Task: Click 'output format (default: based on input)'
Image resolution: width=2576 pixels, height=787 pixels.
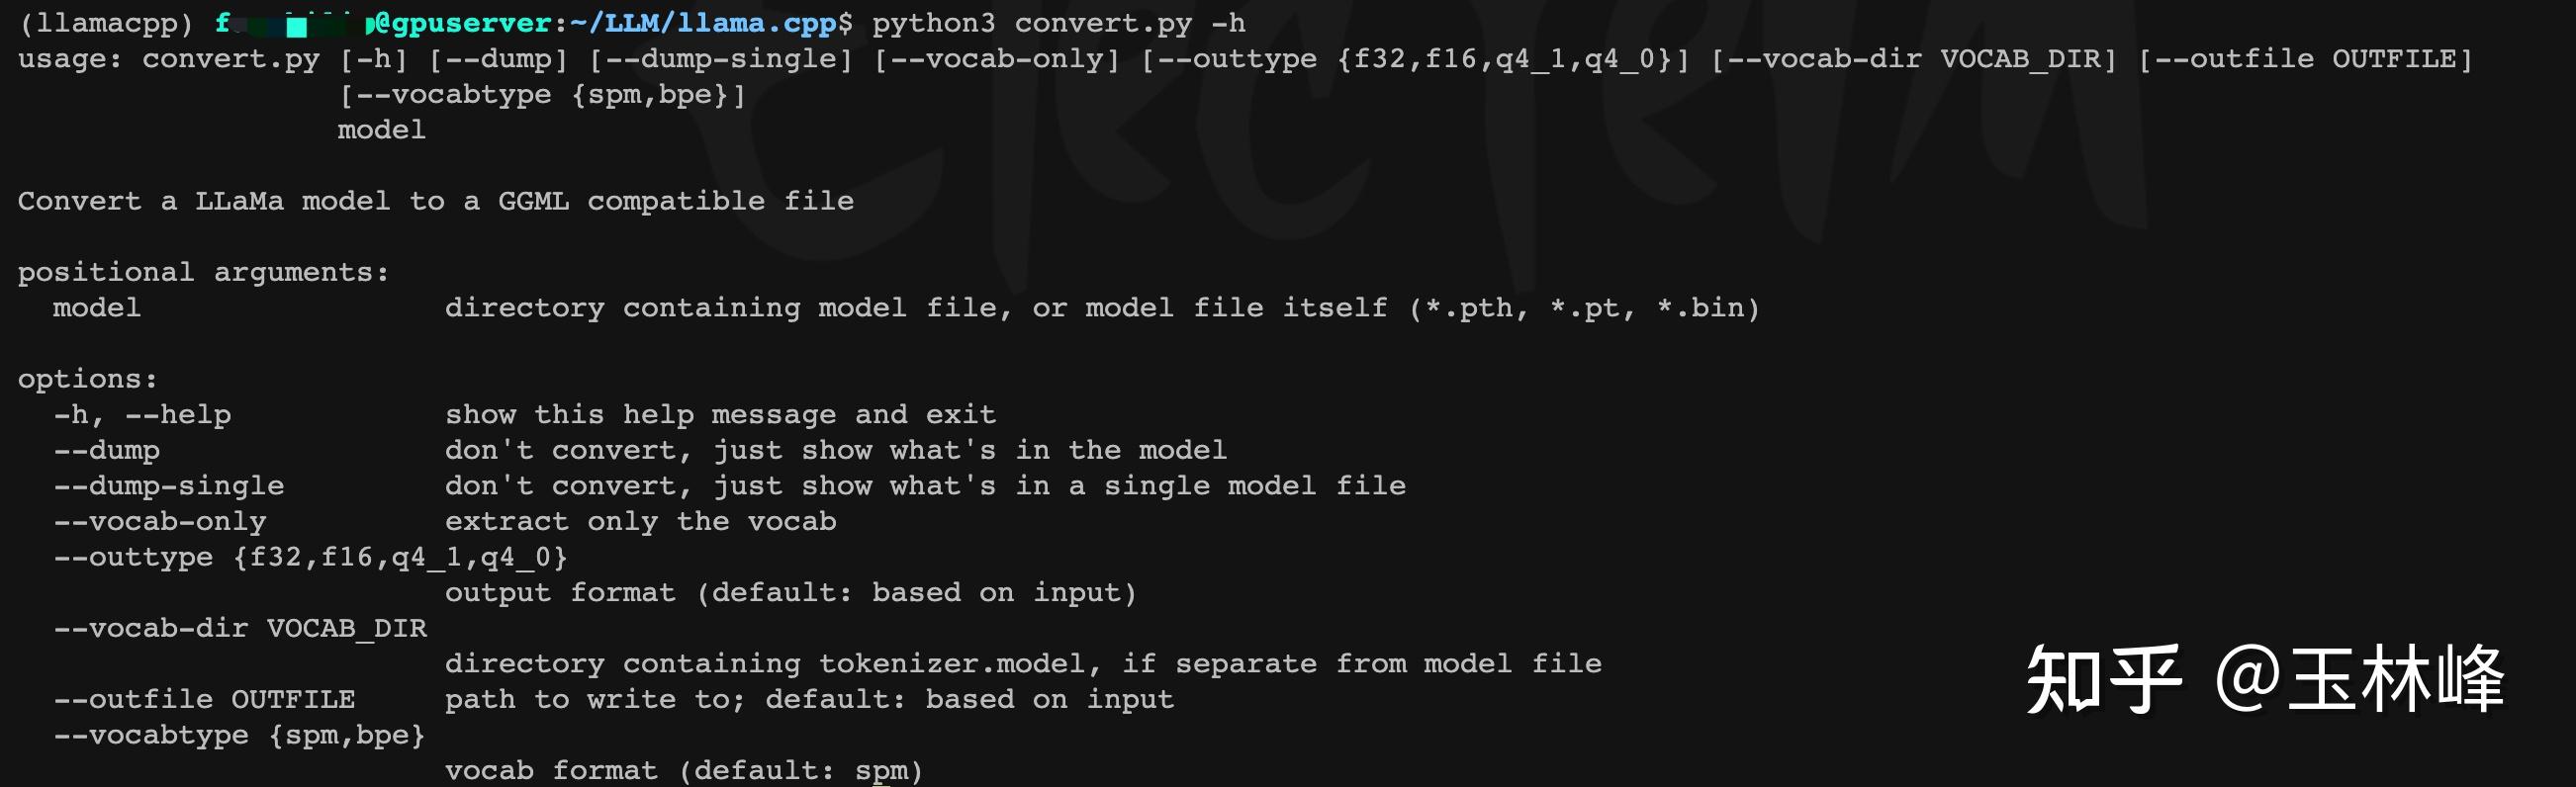Action: pyautogui.click(x=791, y=592)
